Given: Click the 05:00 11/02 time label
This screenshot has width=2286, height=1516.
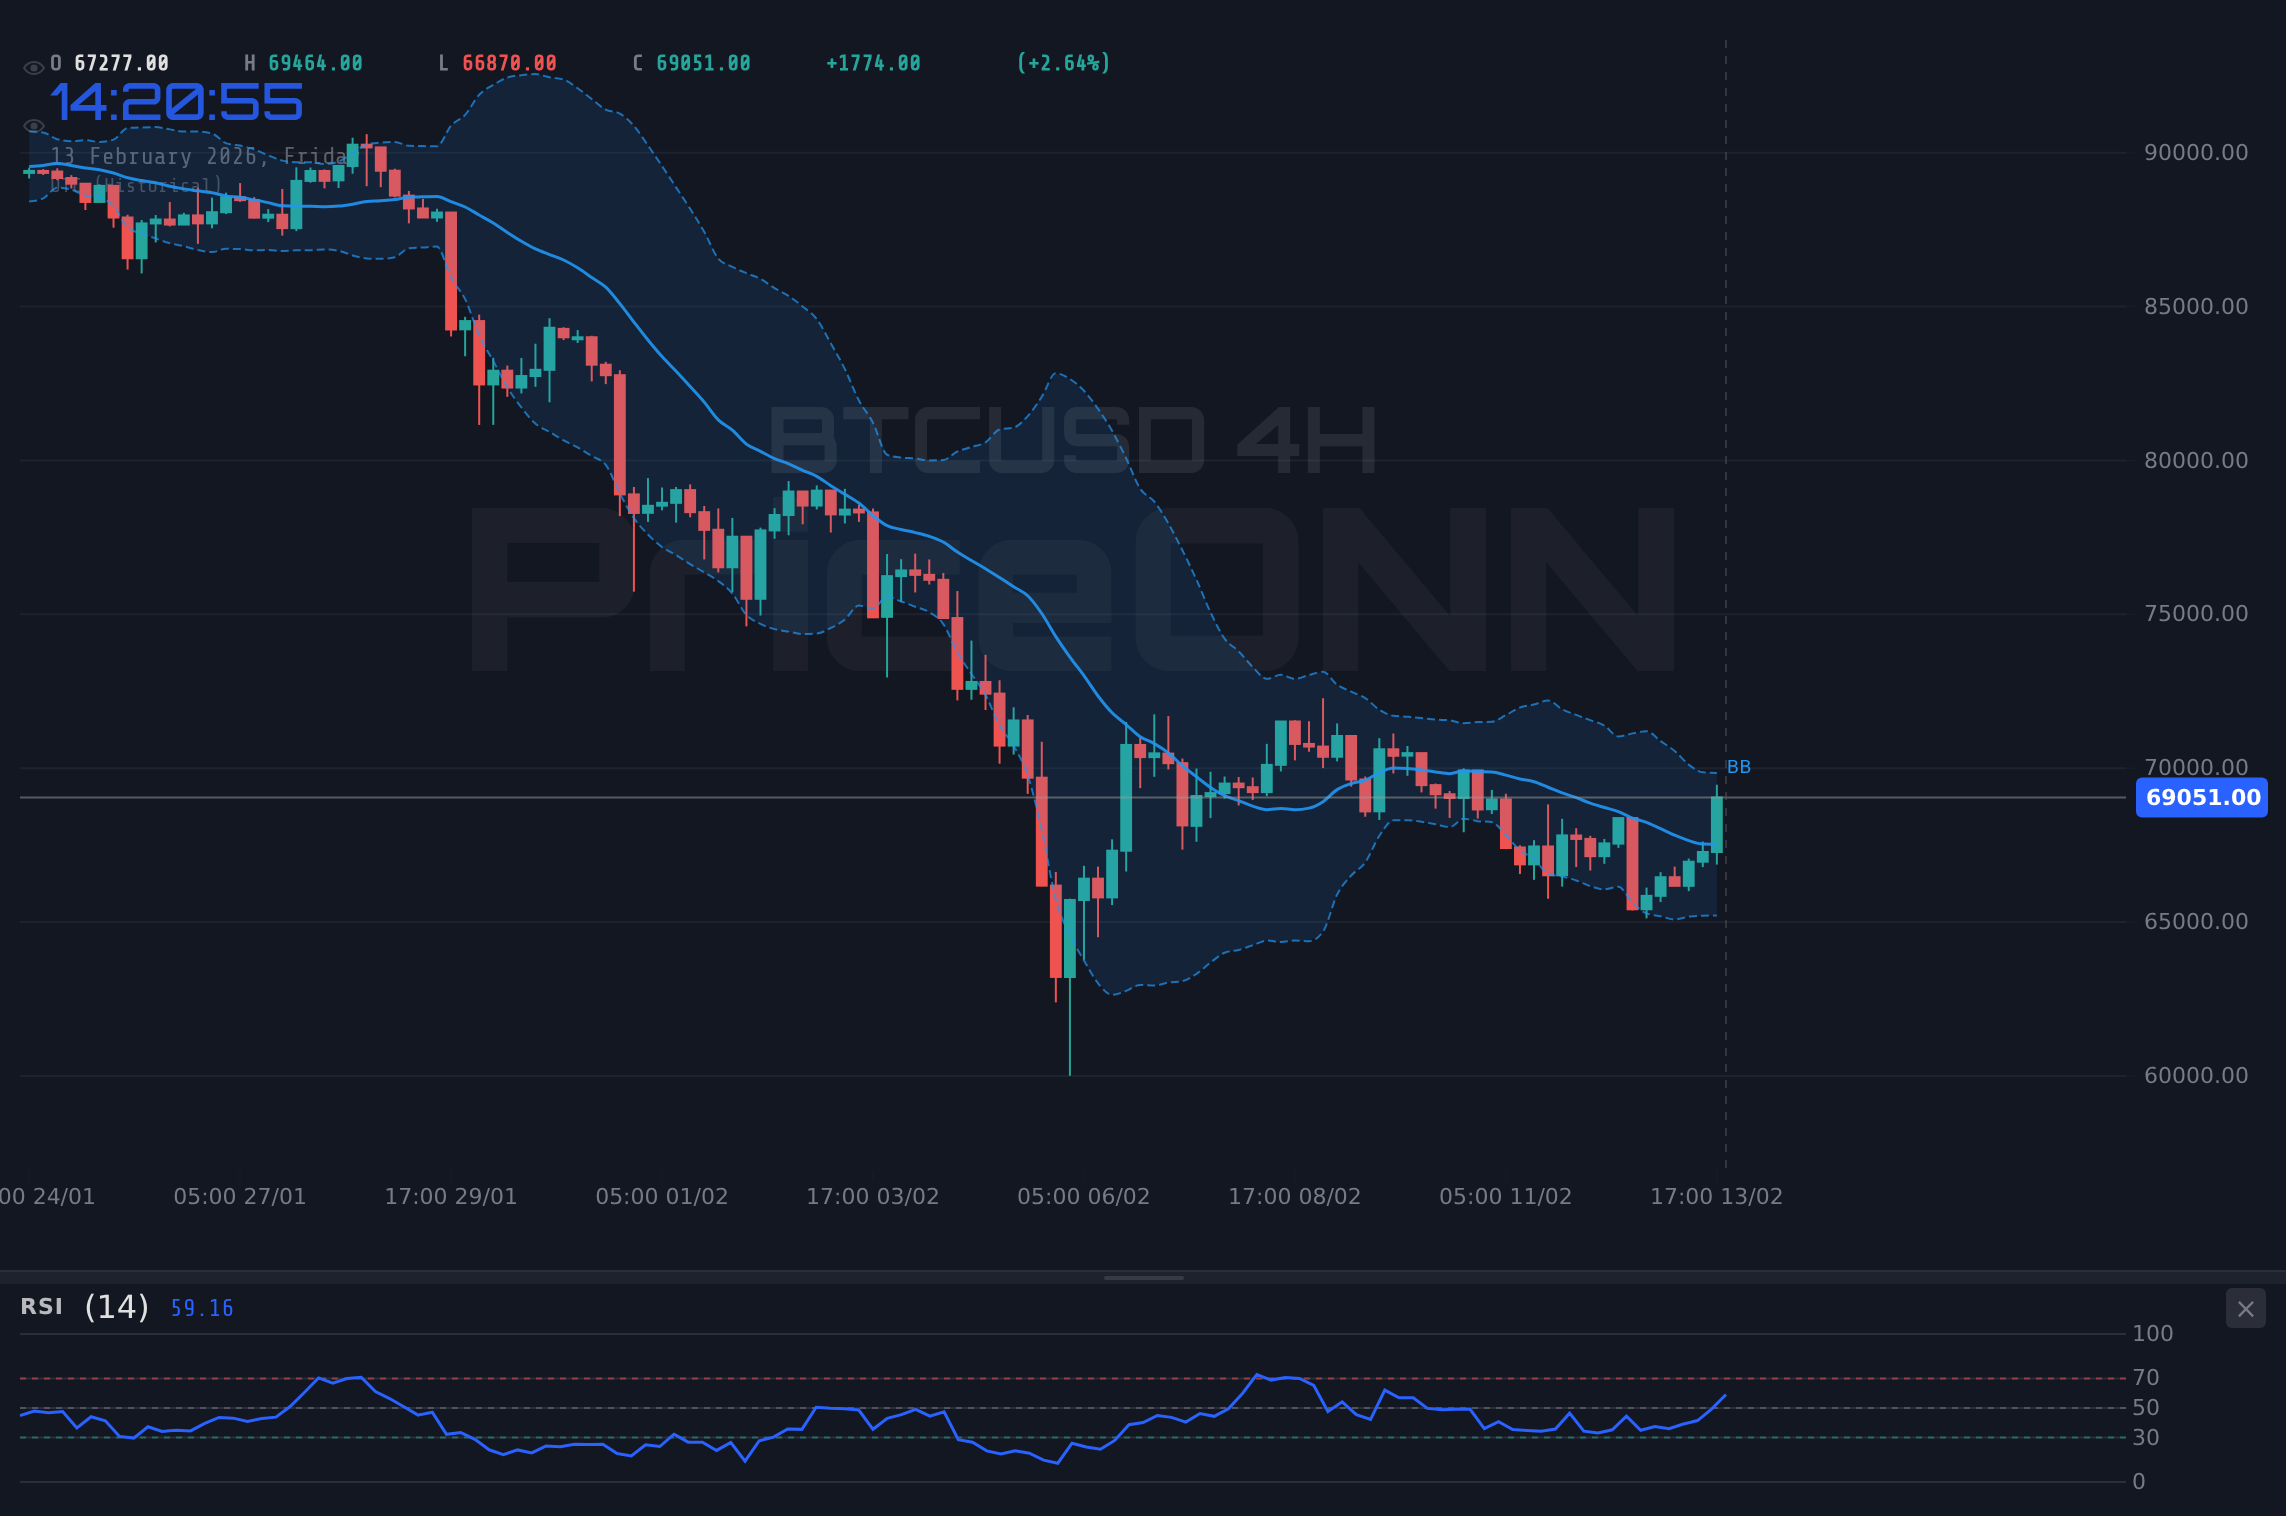Looking at the screenshot, I should tap(1506, 1197).
